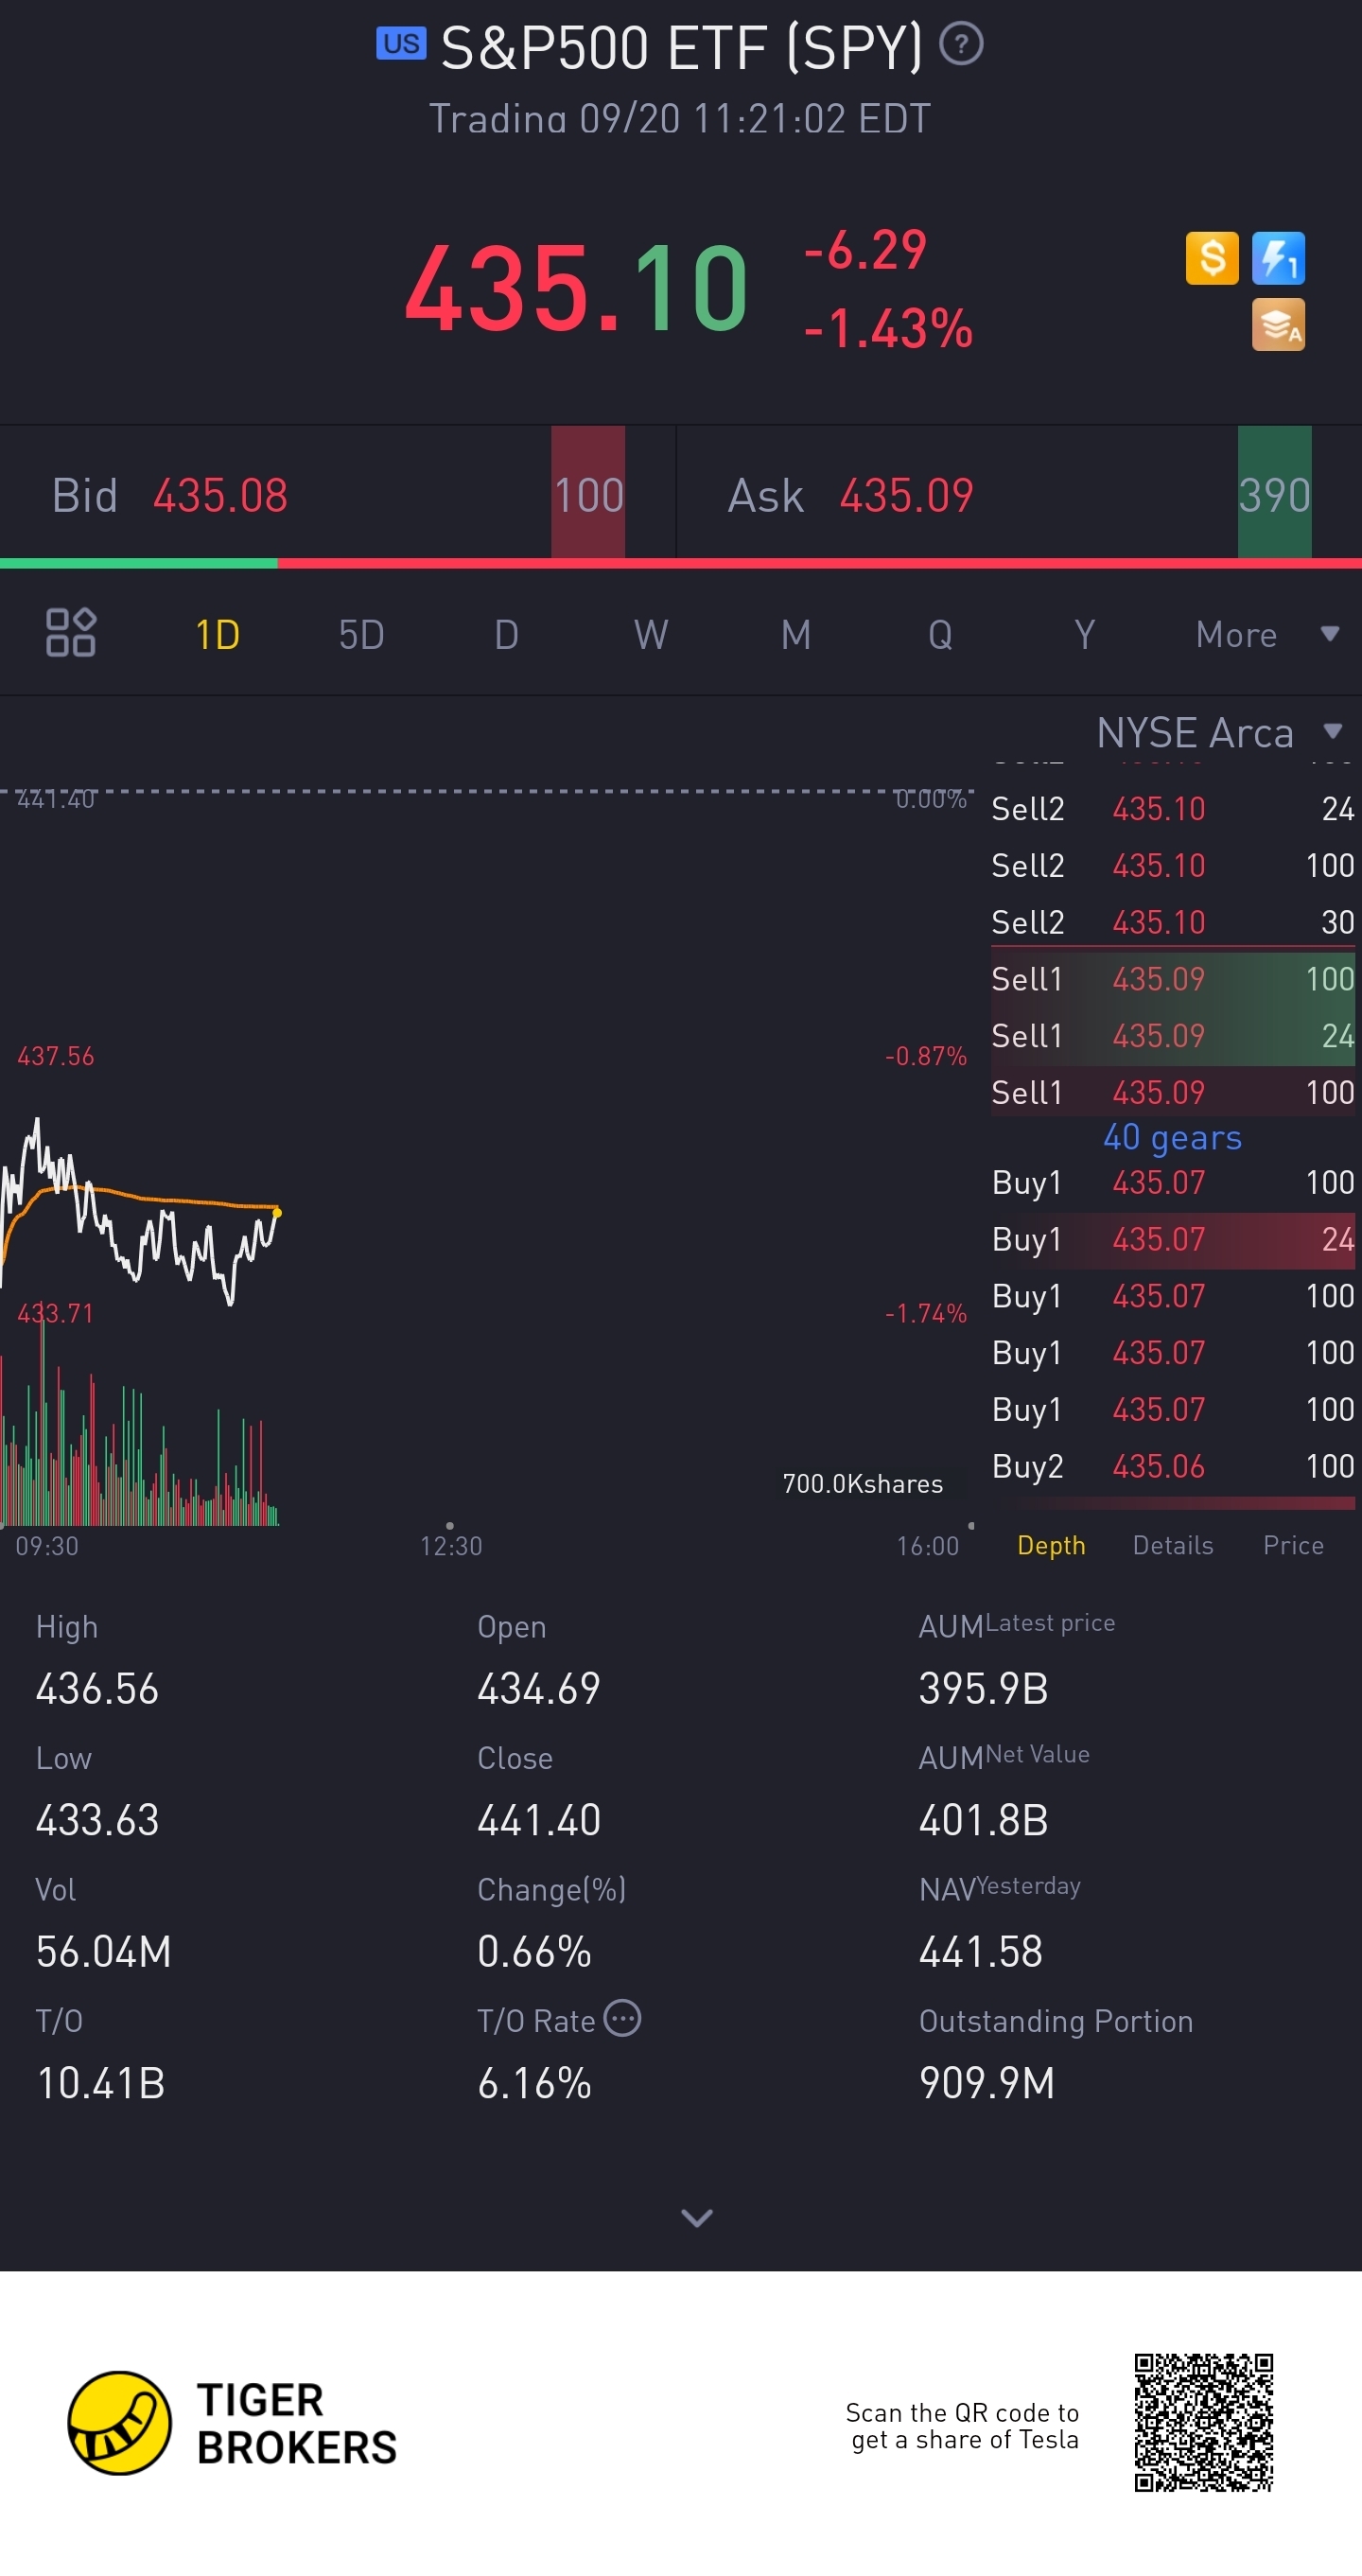Switch to the weekly W chart

(651, 634)
